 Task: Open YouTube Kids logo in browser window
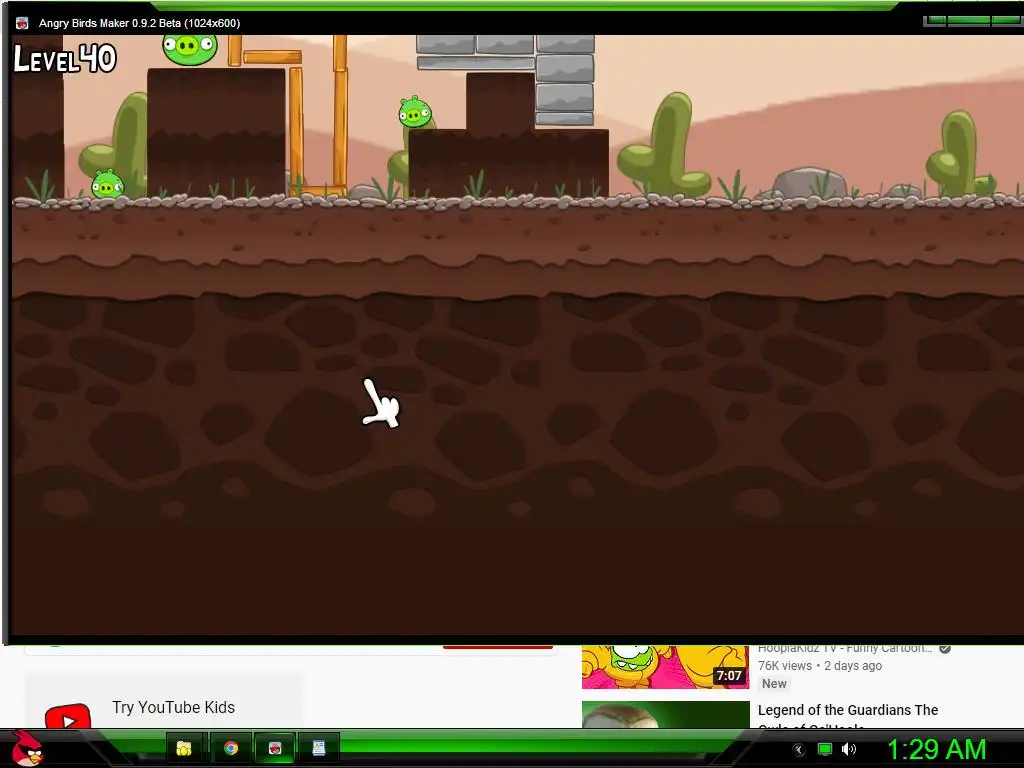tap(68, 716)
